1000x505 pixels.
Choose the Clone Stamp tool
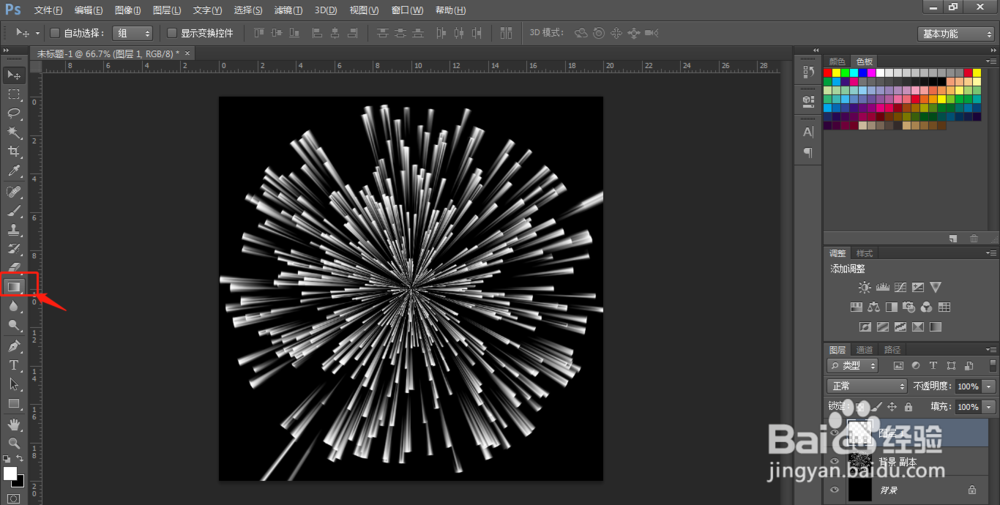tap(13, 230)
